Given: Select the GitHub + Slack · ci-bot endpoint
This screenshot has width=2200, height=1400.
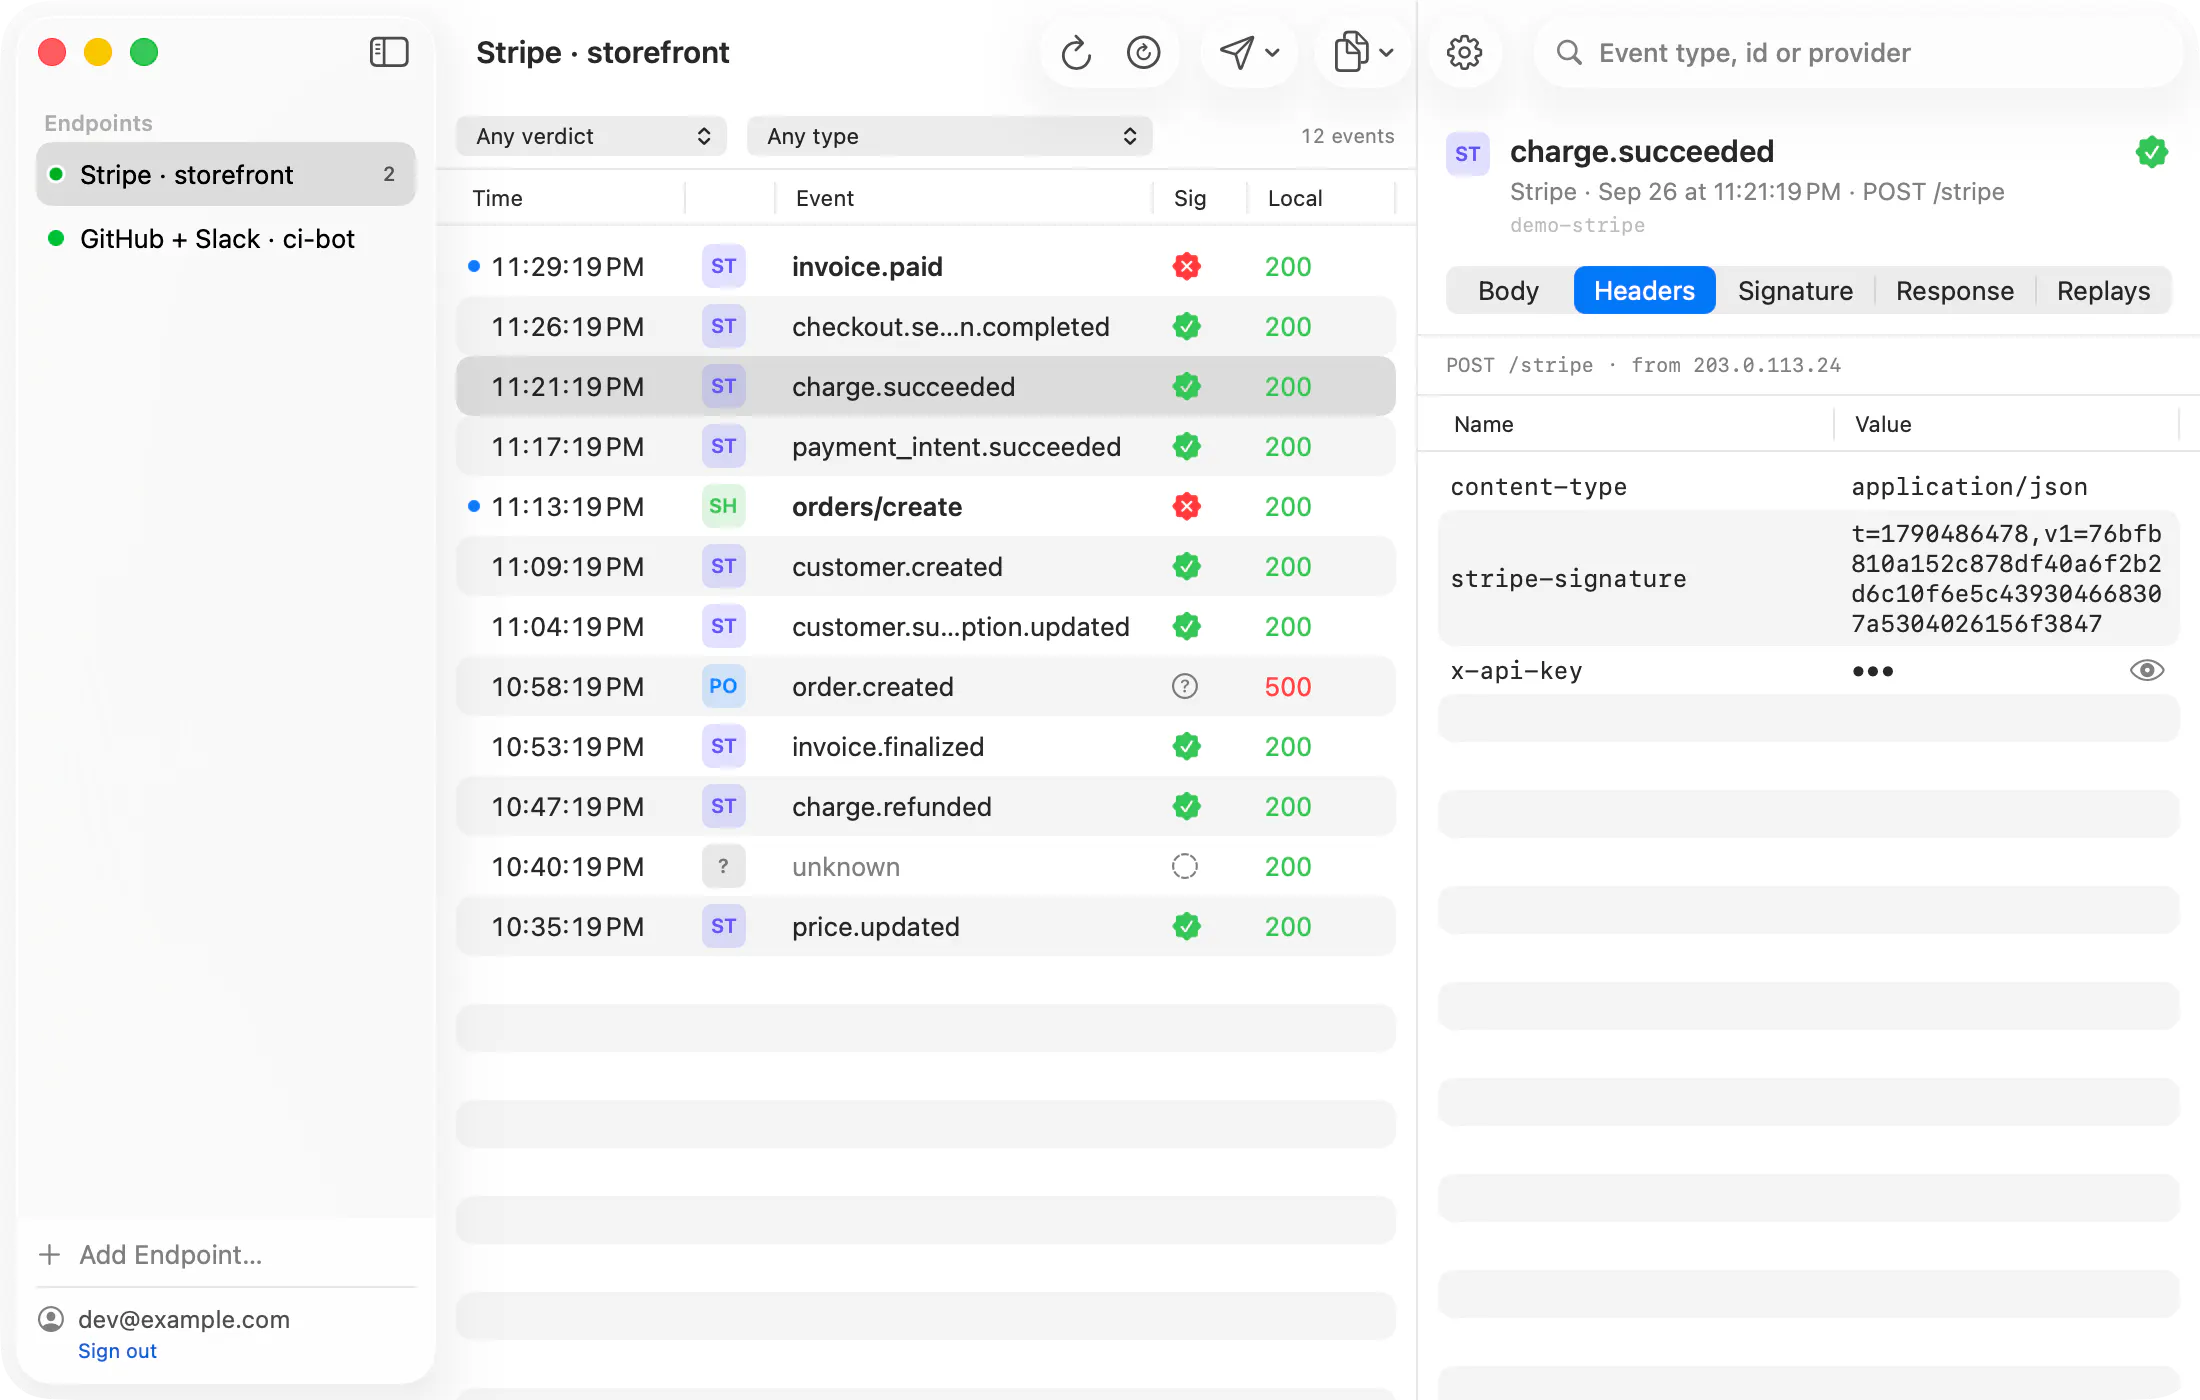Looking at the screenshot, I should [226, 238].
